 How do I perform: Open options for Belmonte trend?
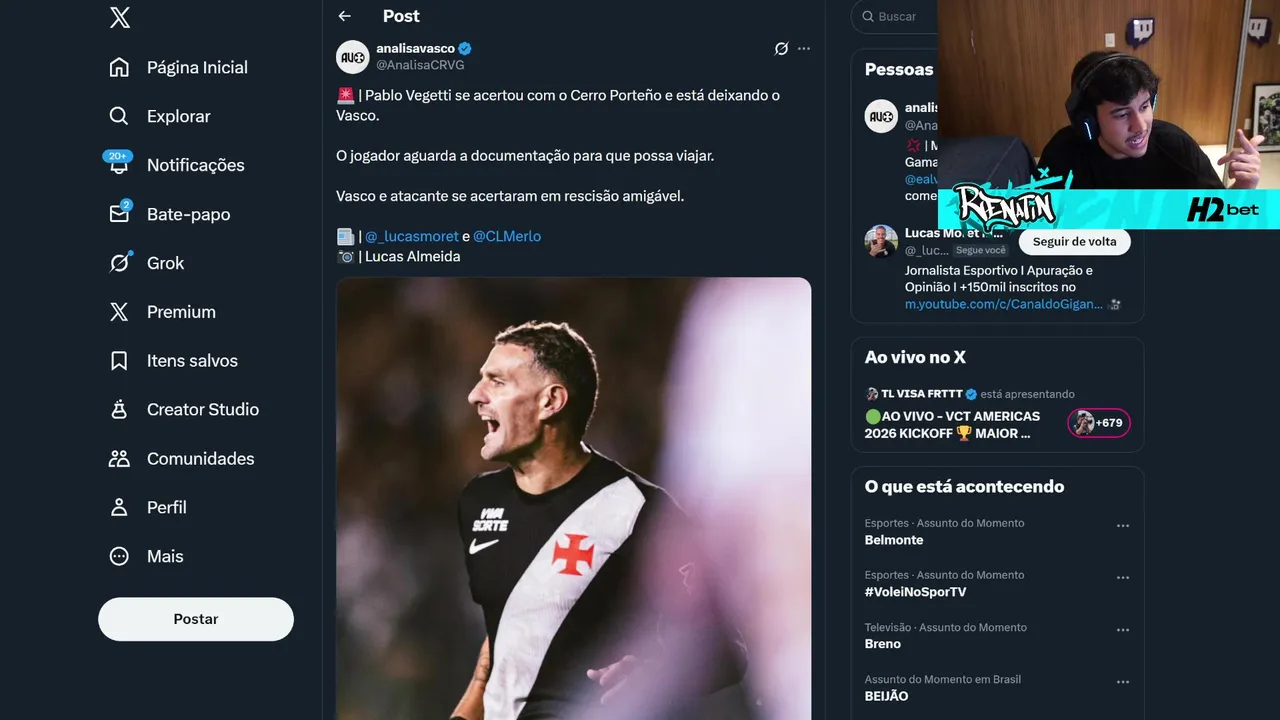pos(1123,526)
